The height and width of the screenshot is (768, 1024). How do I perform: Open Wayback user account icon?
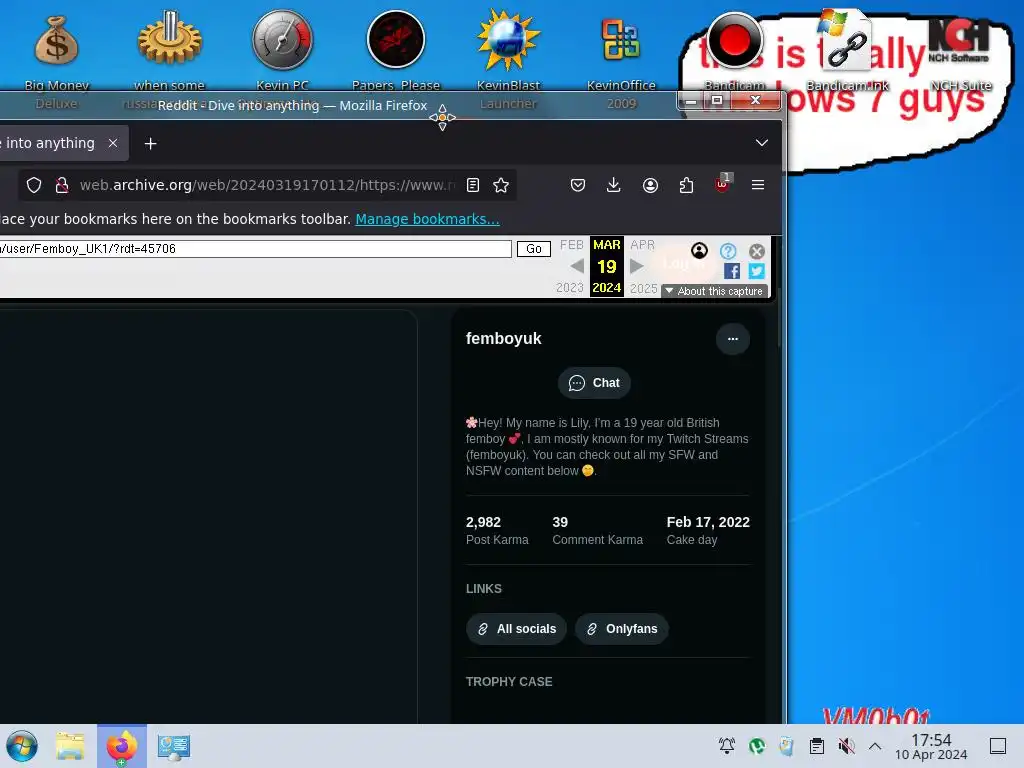point(699,251)
